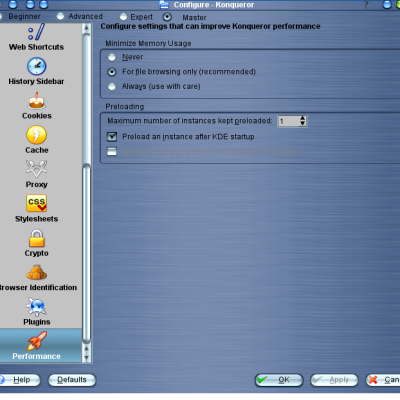This screenshot has height=400, width=400.
Task: Open the Plugins globe icon
Action: (36, 307)
